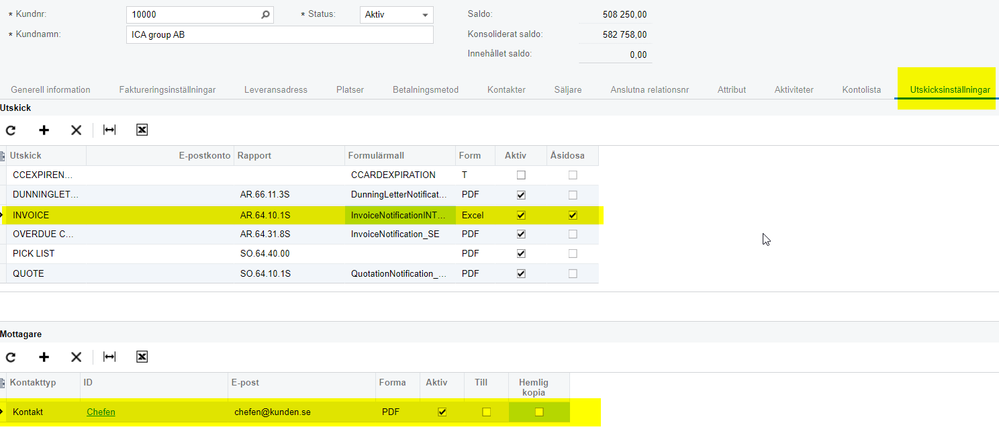Export Mottagare grid to Excel
This screenshot has height=440, width=999.
(x=142, y=357)
